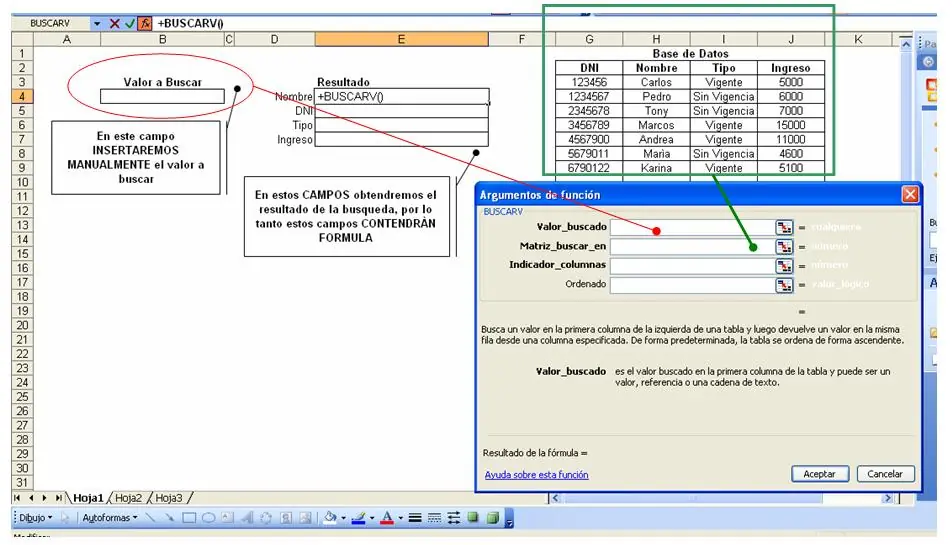The width and height of the screenshot is (952, 545).
Task: Select the cell containing Carlos
Action: [656, 82]
